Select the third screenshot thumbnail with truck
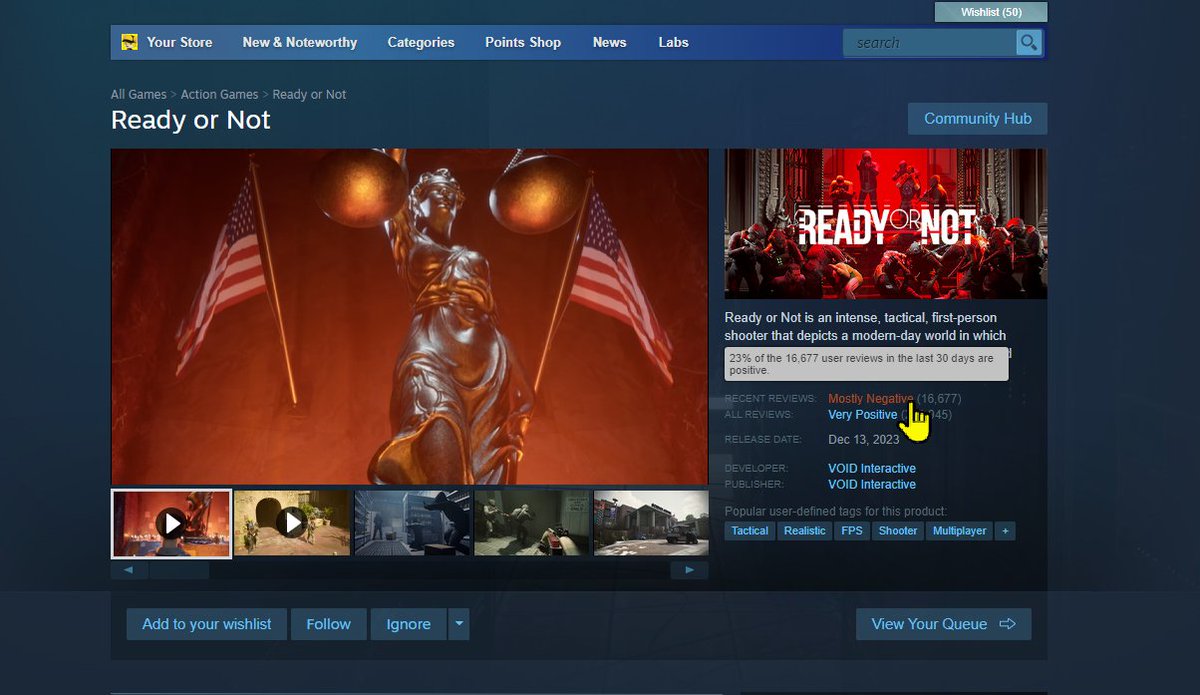 coord(412,522)
